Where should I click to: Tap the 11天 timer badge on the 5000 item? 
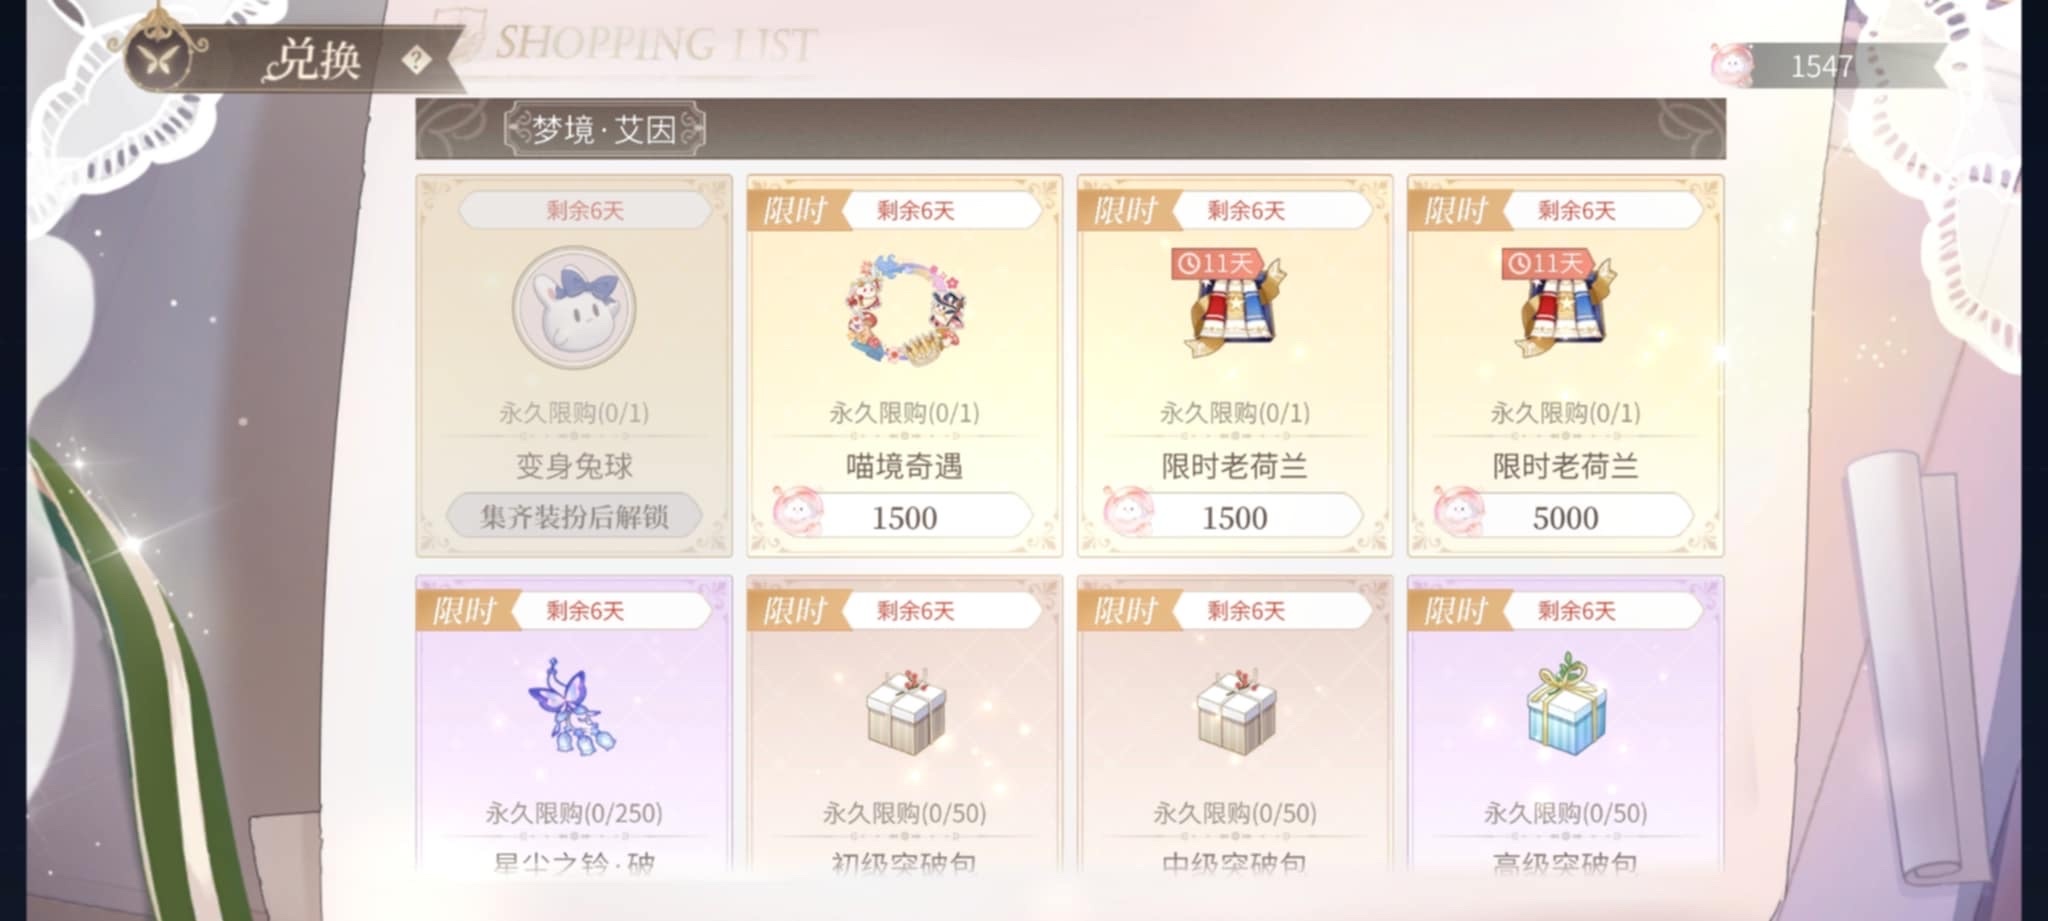[x=1547, y=264]
